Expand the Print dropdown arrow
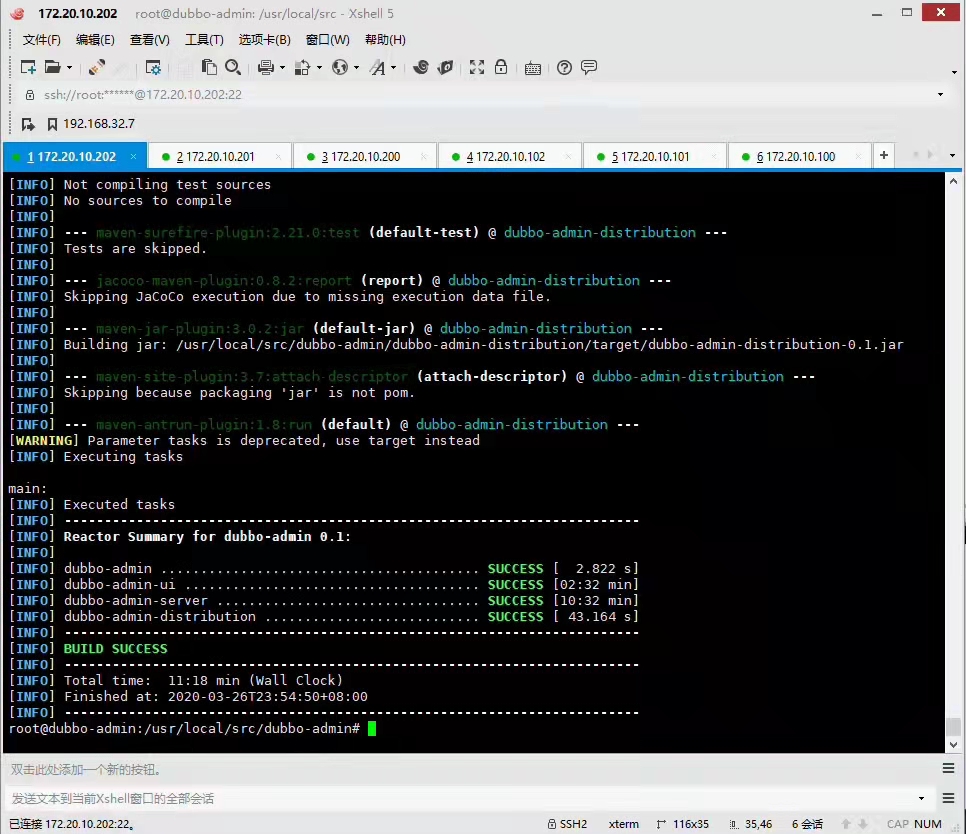This screenshot has height=834, width=966. click(282, 68)
